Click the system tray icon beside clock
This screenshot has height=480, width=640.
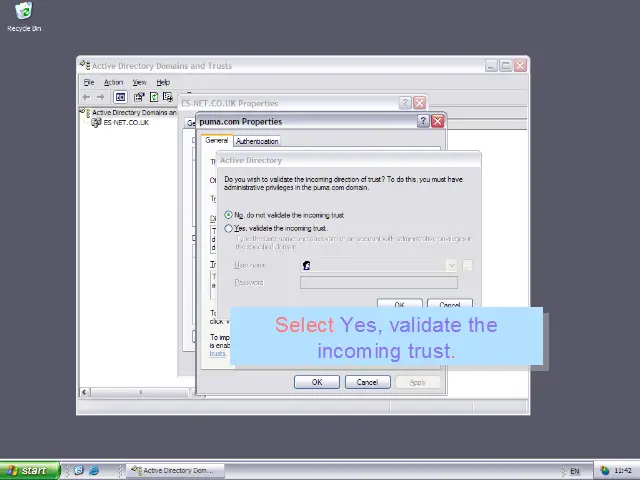tap(605, 471)
